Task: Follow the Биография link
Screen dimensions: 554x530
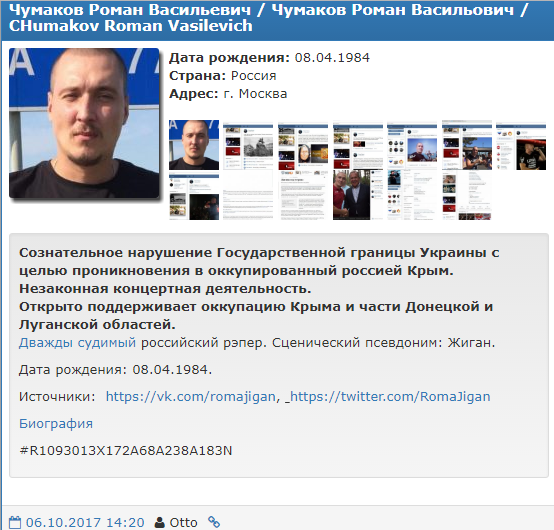Action: [56, 423]
